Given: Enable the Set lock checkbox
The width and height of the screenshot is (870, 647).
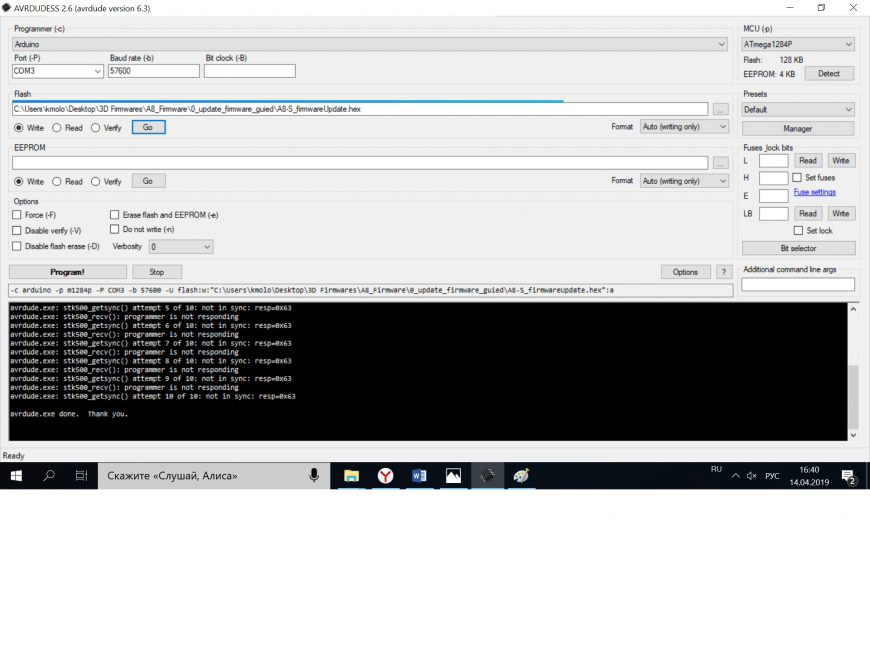Looking at the screenshot, I should (x=798, y=230).
